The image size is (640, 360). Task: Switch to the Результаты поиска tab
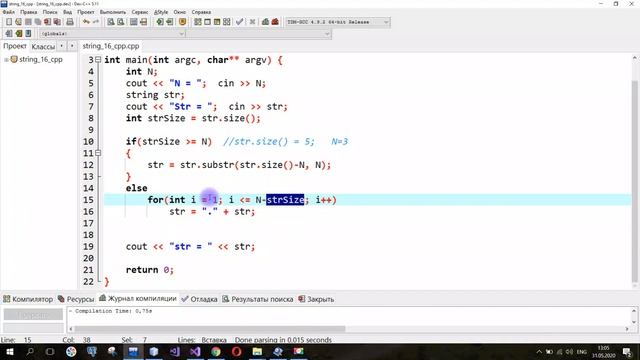pyautogui.click(x=258, y=299)
